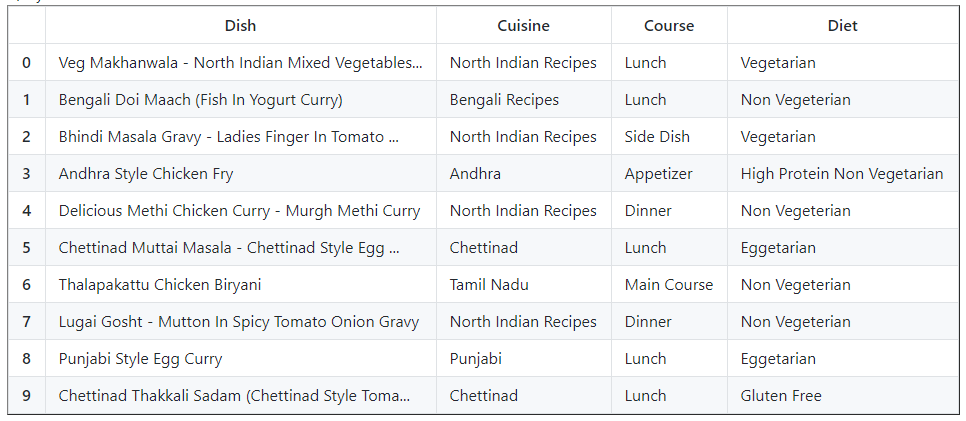The height and width of the screenshot is (421, 966).
Task: Click the Dish column header
Action: pyautogui.click(x=240, y=26)
